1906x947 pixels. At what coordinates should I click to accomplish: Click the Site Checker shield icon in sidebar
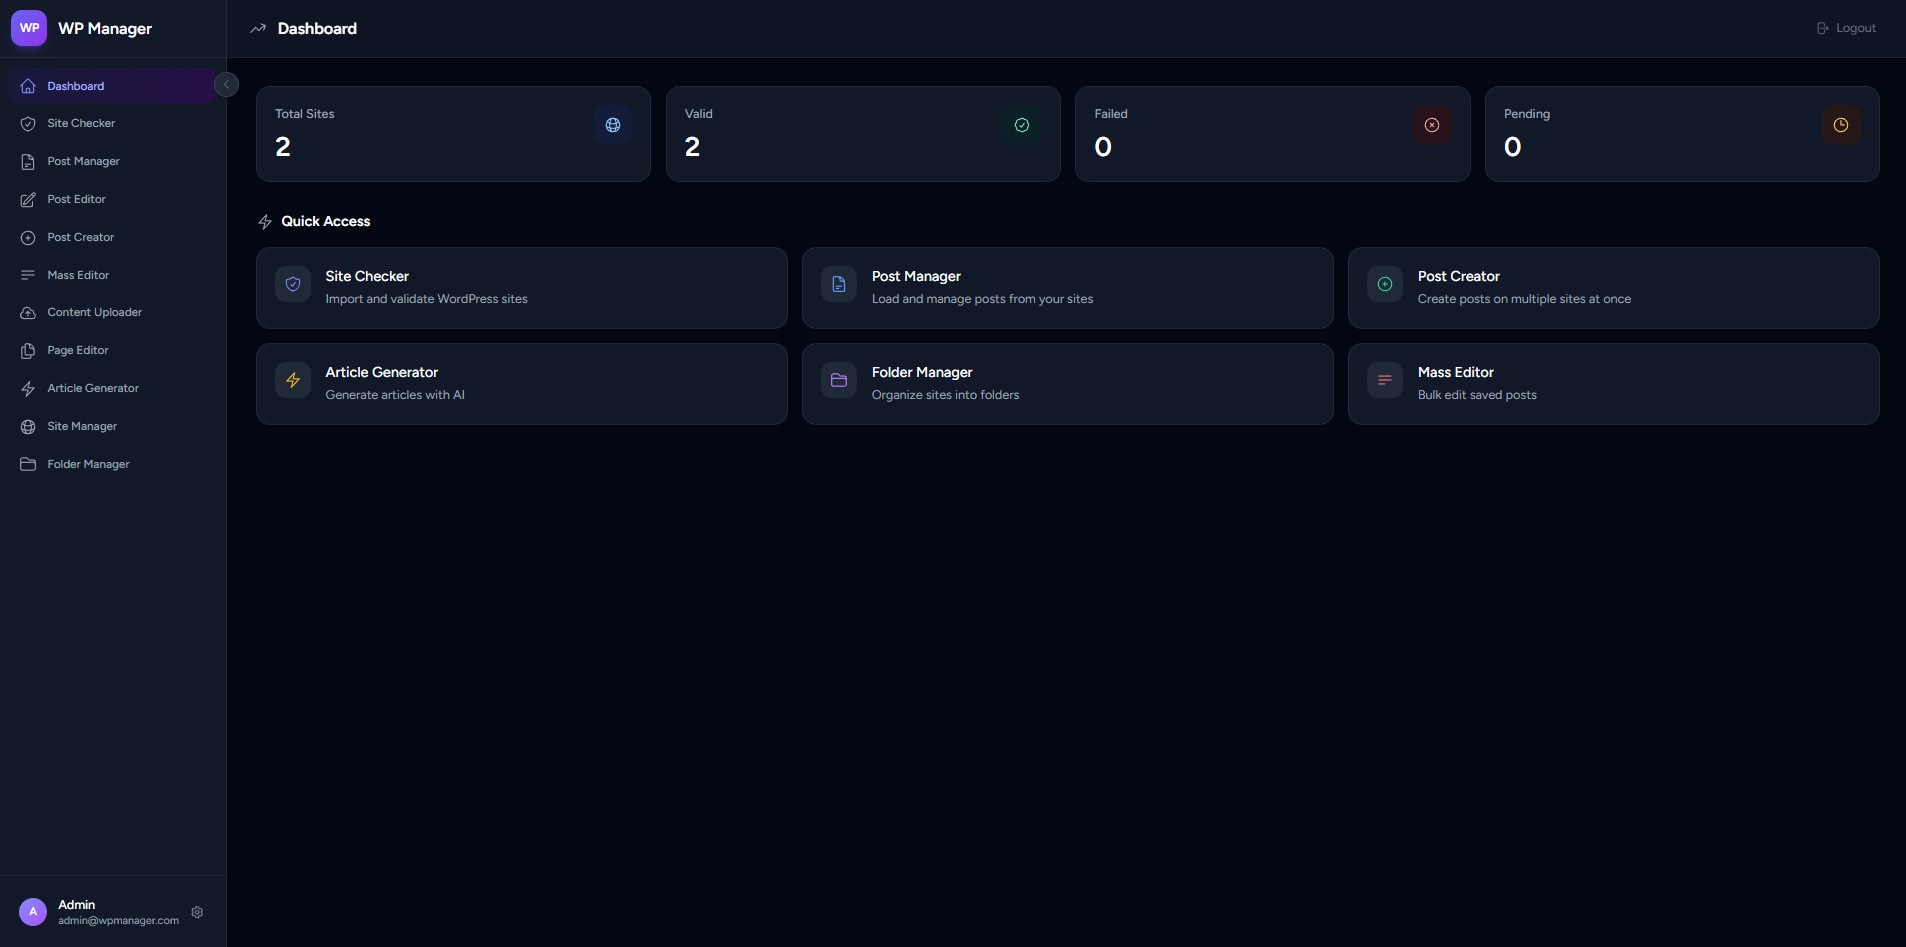coord(28,124)
